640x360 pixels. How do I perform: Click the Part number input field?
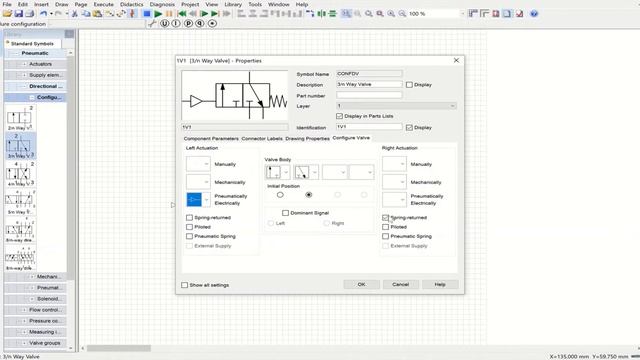(369, 95)
